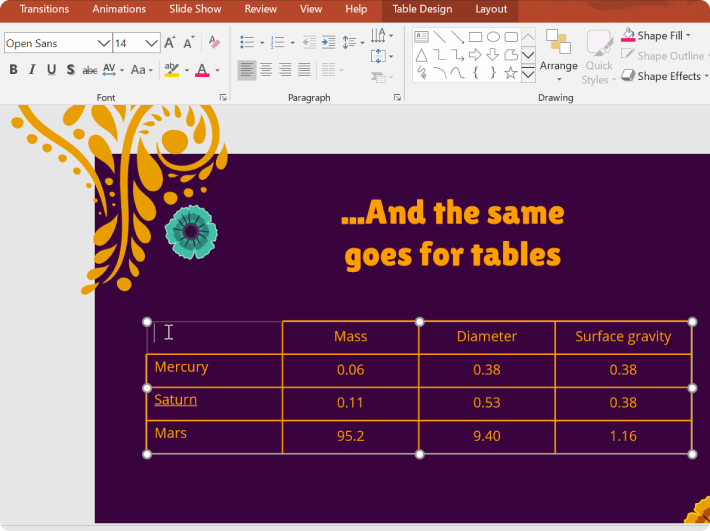Open the Shape Fill dropdown
Image resolution: width=710 pixels, height=531 pixels.
click(x=690, y=36)
